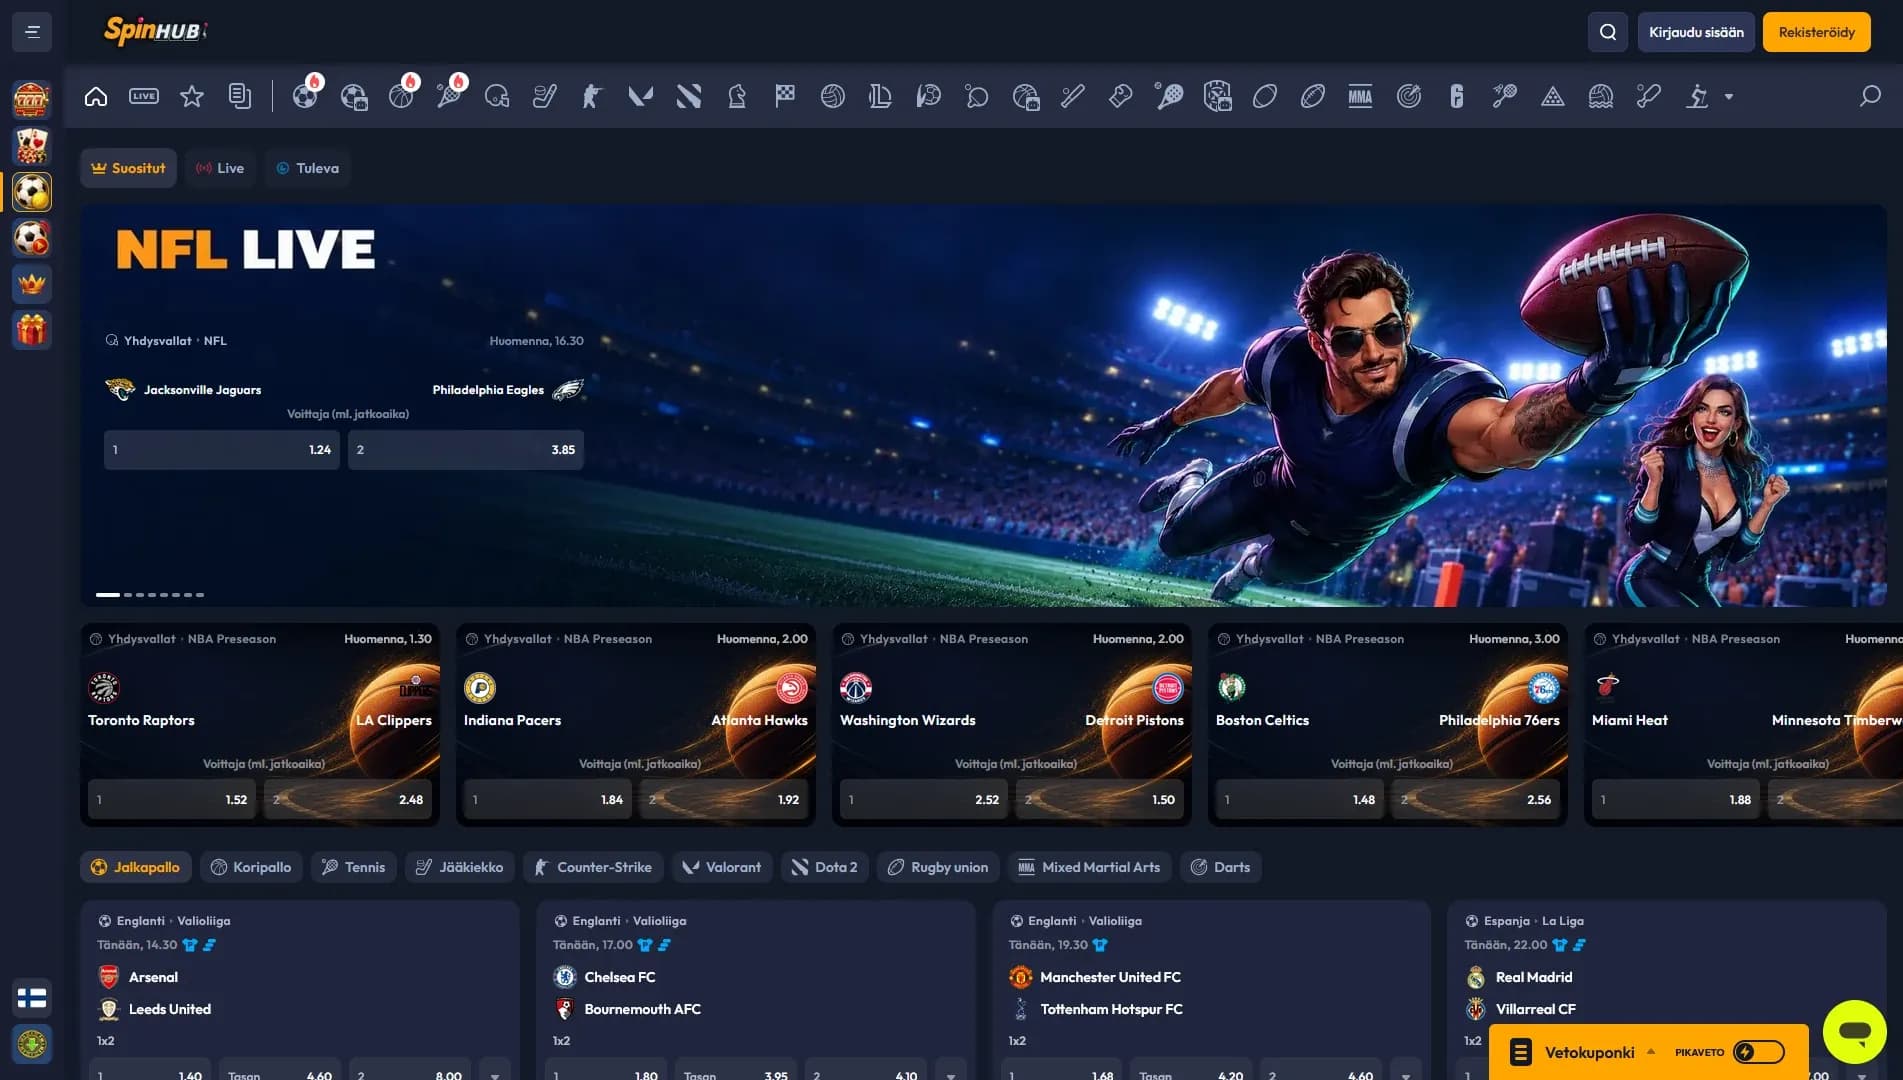The width and height of the screenshot is (1903, 1080).
Task: Open the header search button
Action: 1608,32
